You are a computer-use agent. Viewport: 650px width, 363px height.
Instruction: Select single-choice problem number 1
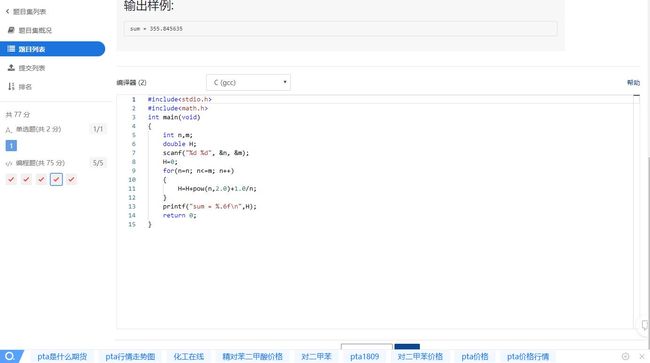coord(11,145)
